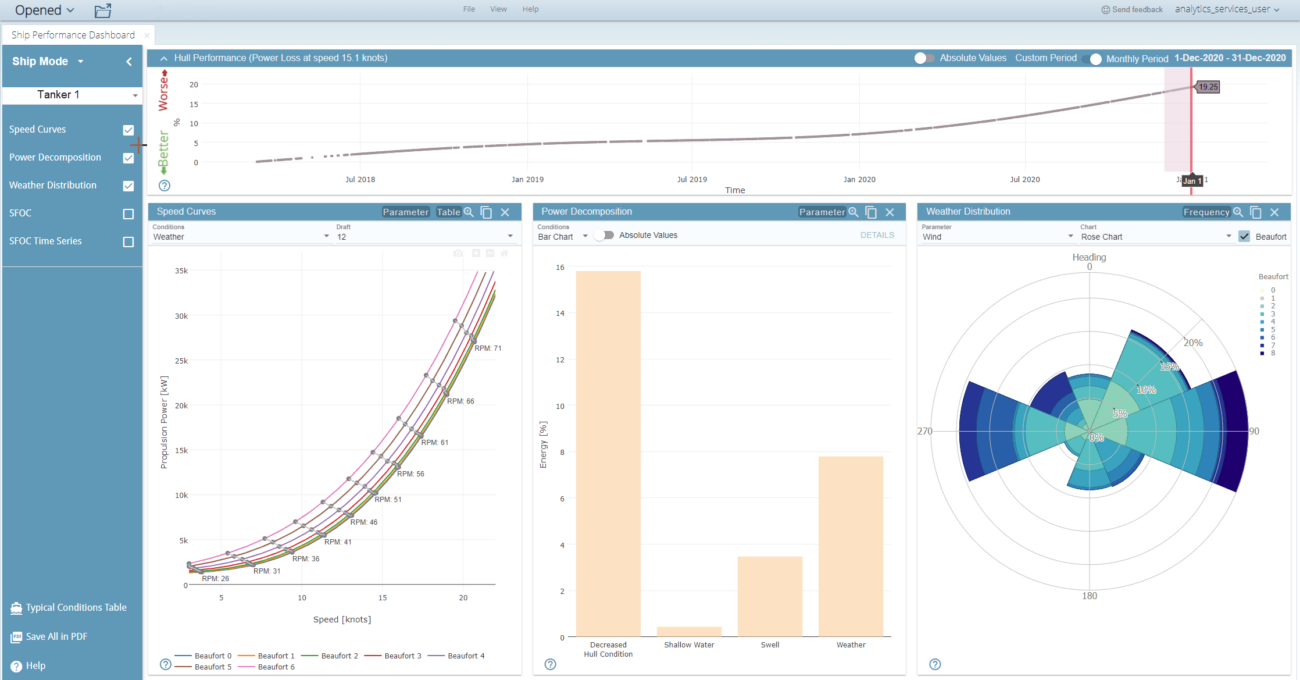Click the copy icon on Power Decomposition header

click(x=870, y=212)
